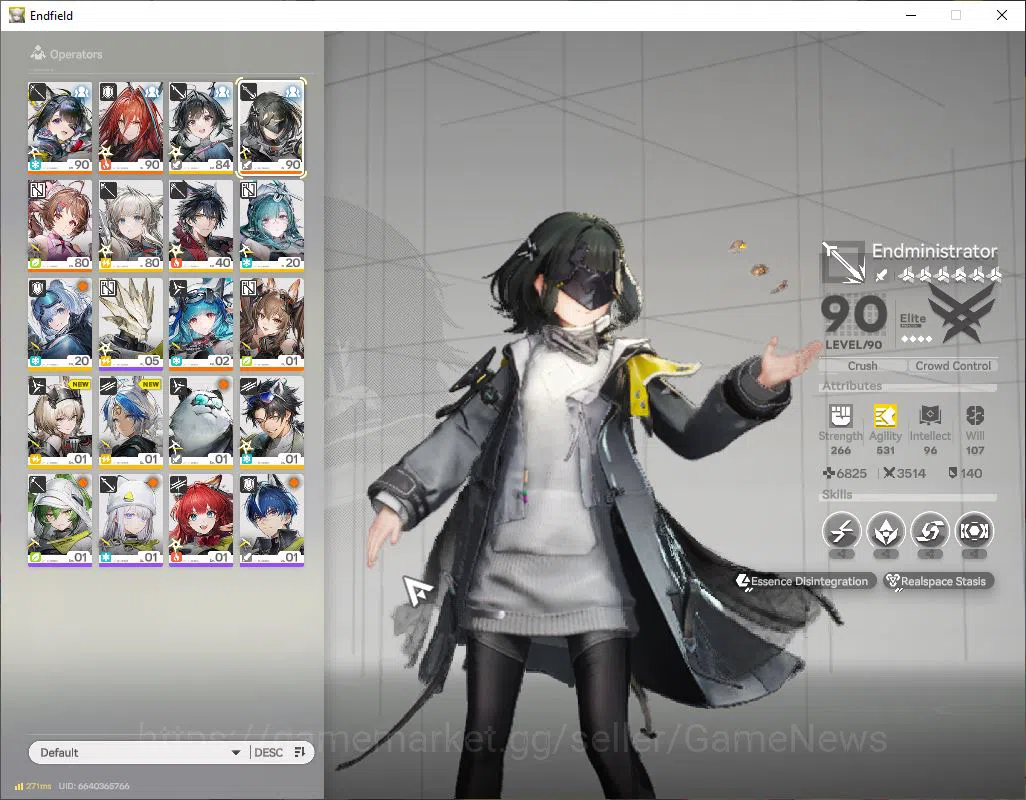The height and width of the screenshot is (800, 1026).
Task: Select the purple-eyed level 90 first operator card
Action: (60, 127)
